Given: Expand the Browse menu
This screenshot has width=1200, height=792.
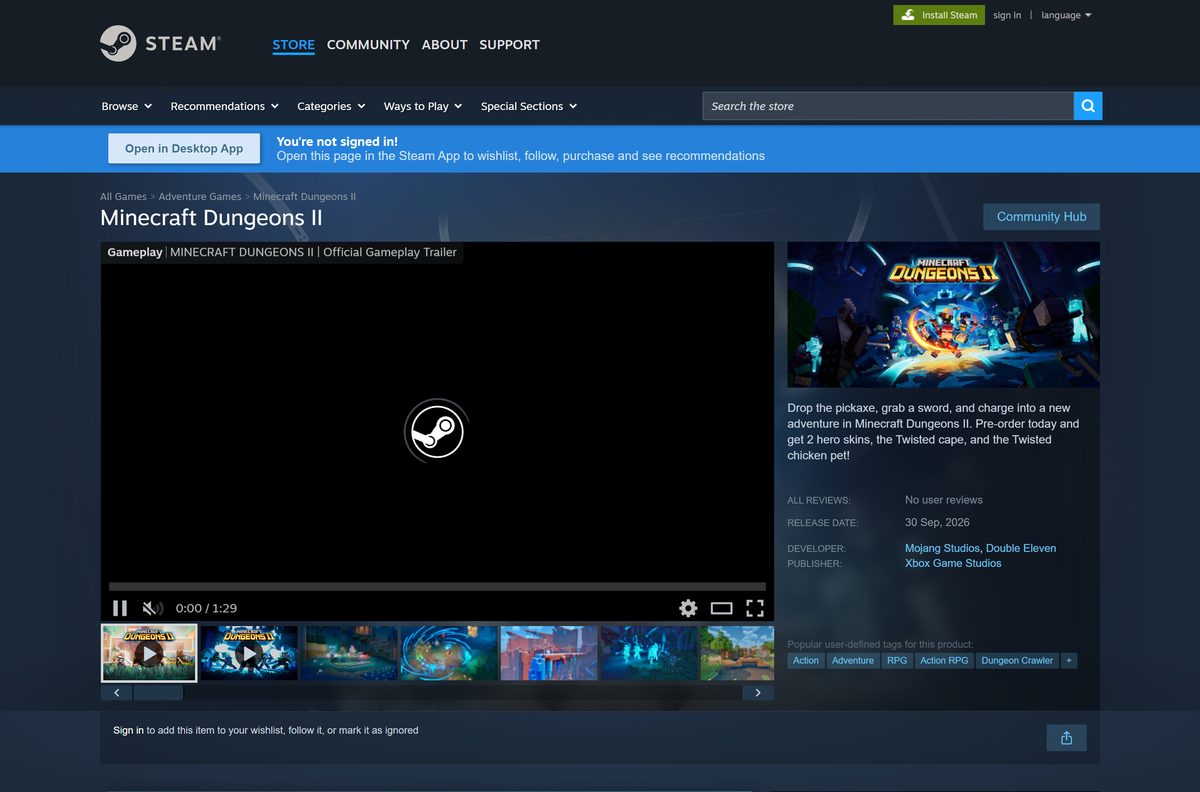Looking at the screenshot, I should 127,106.
